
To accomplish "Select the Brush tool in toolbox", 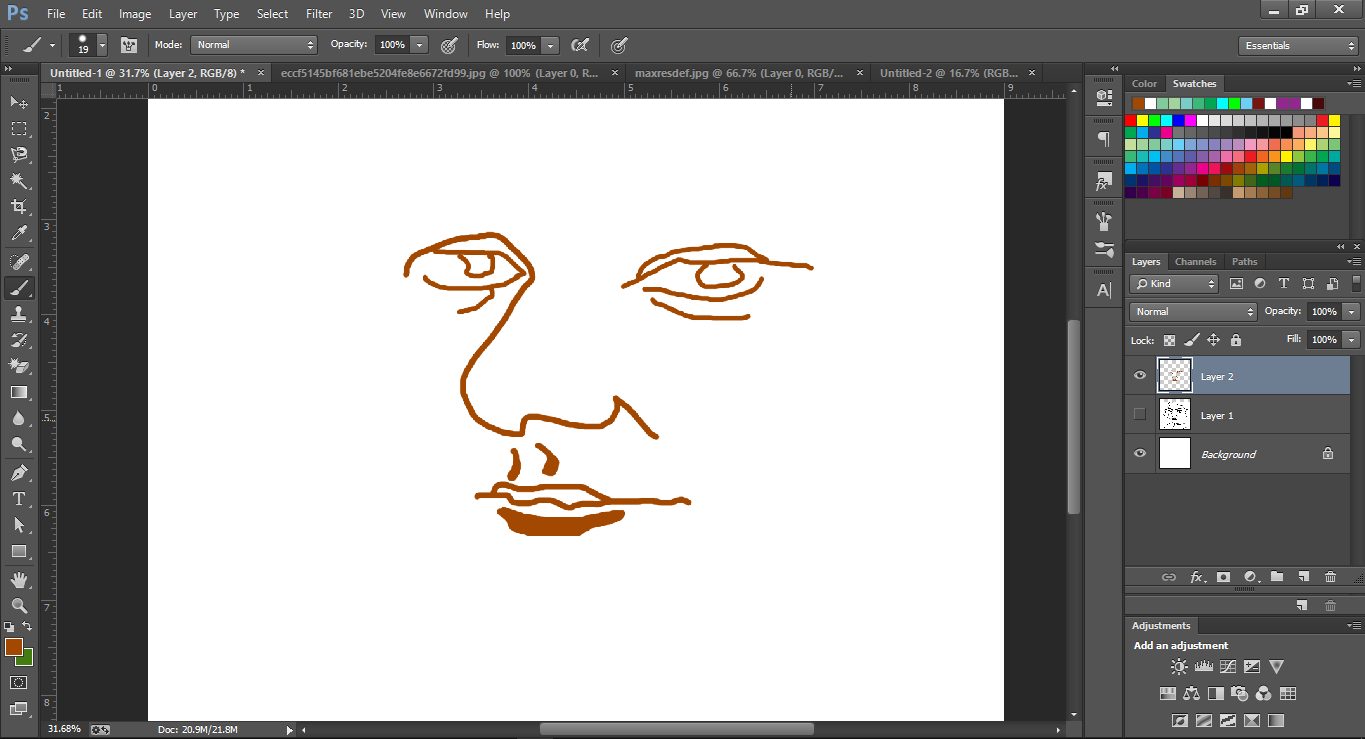I will tap(19, 288).
